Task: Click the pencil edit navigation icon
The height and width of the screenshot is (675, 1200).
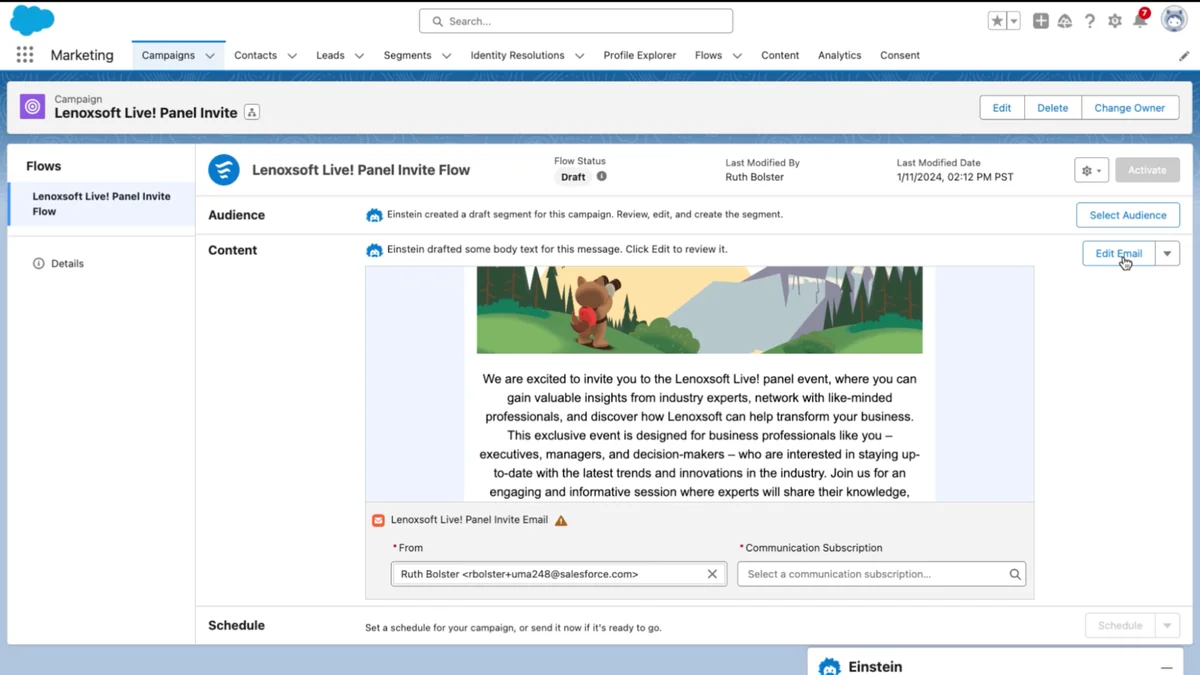Action: click(x=1184, y=56)
